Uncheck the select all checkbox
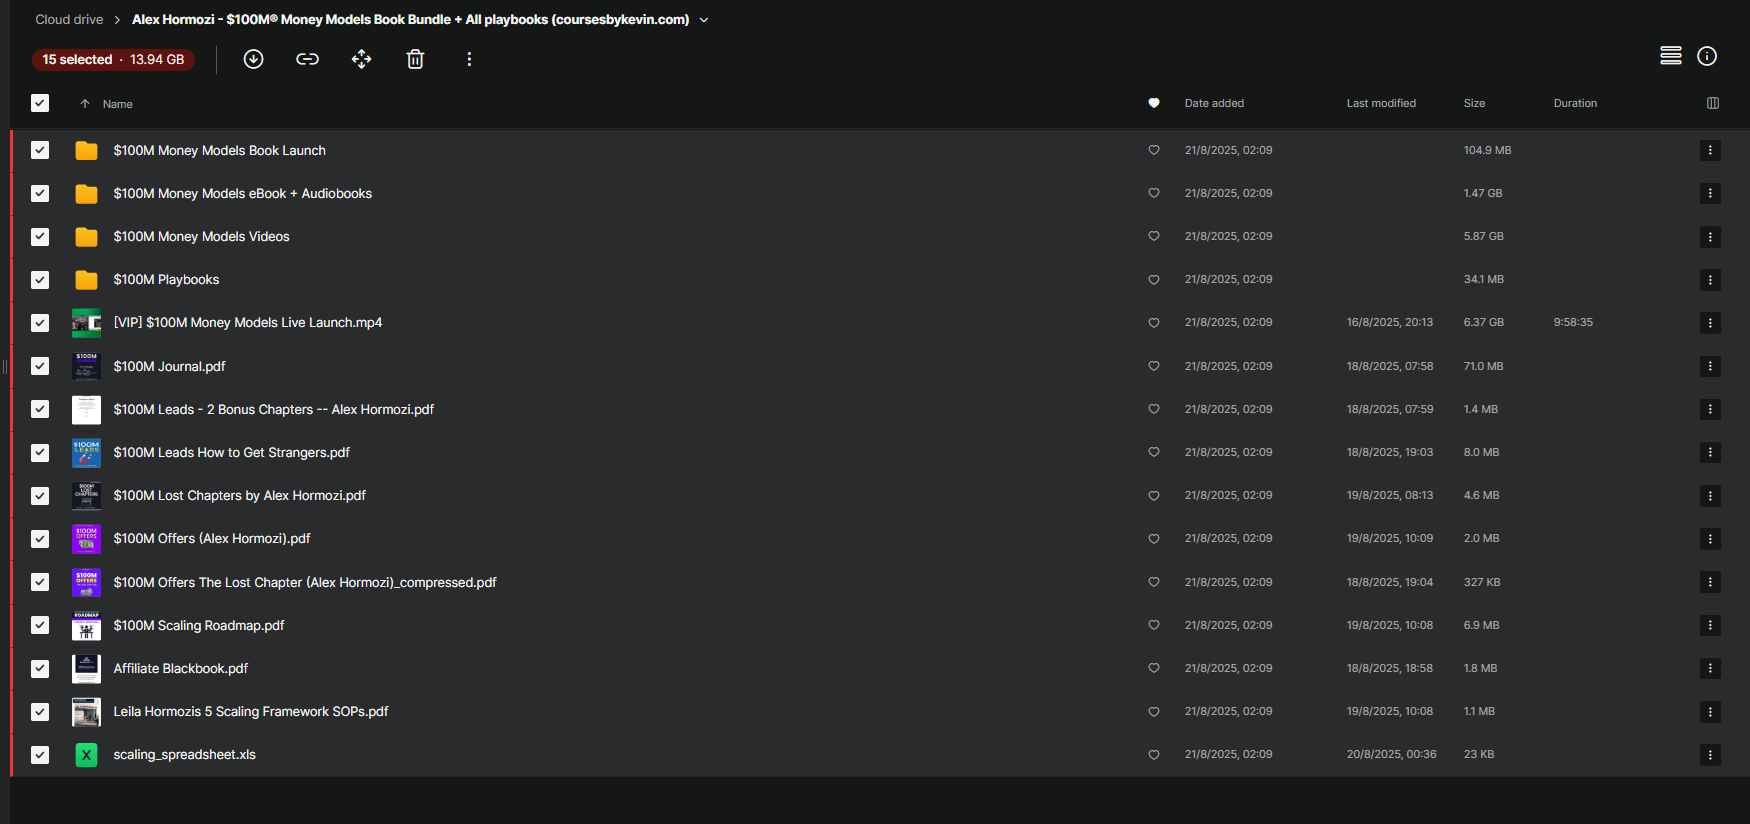 (40, 103)
